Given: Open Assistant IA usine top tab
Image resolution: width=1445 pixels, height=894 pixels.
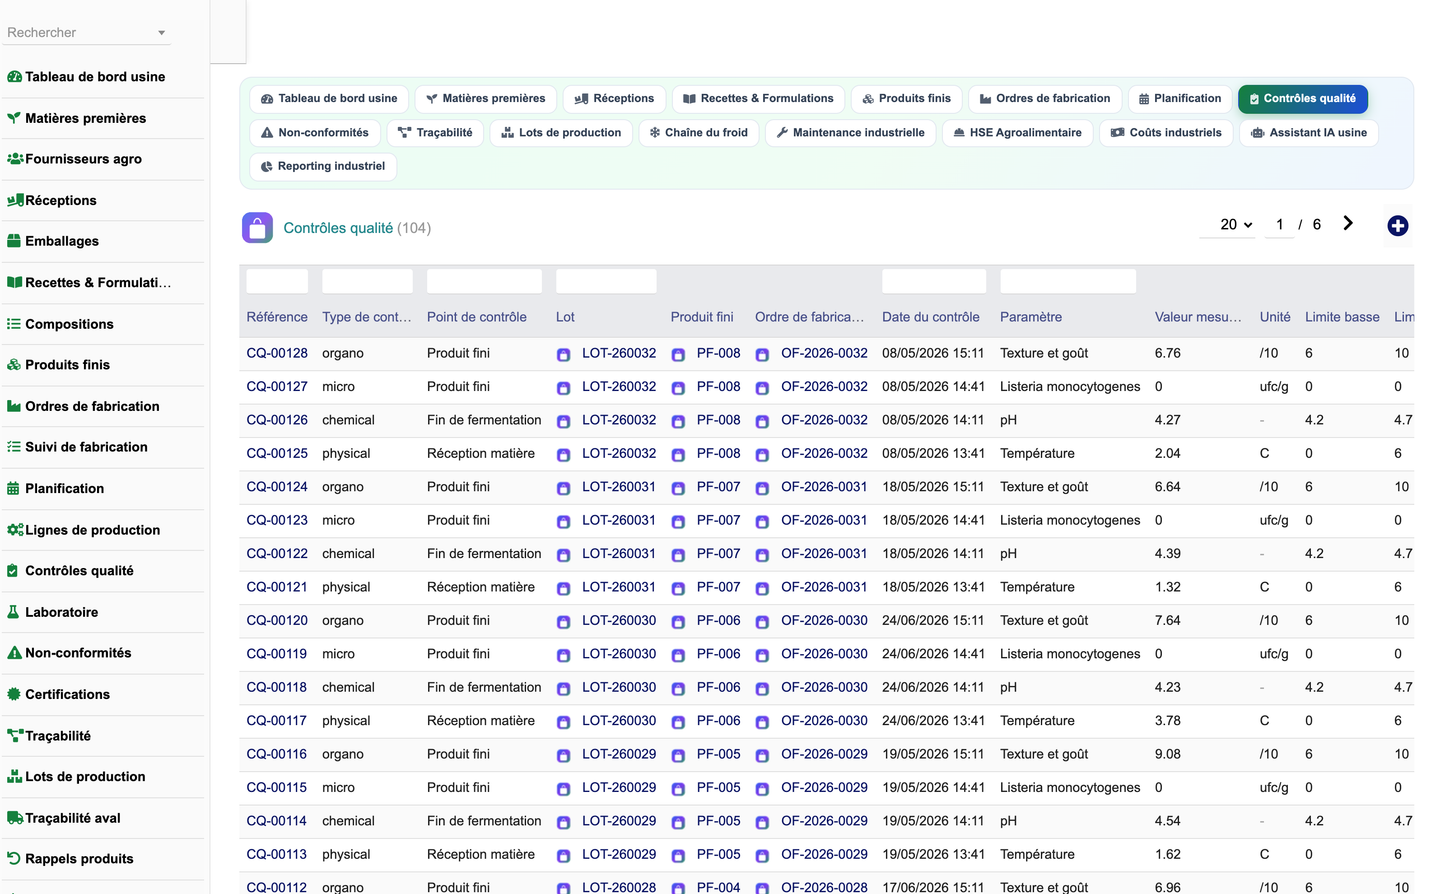Looking at the screenshot, I should pyautogui.click(x=1309, y=133).
